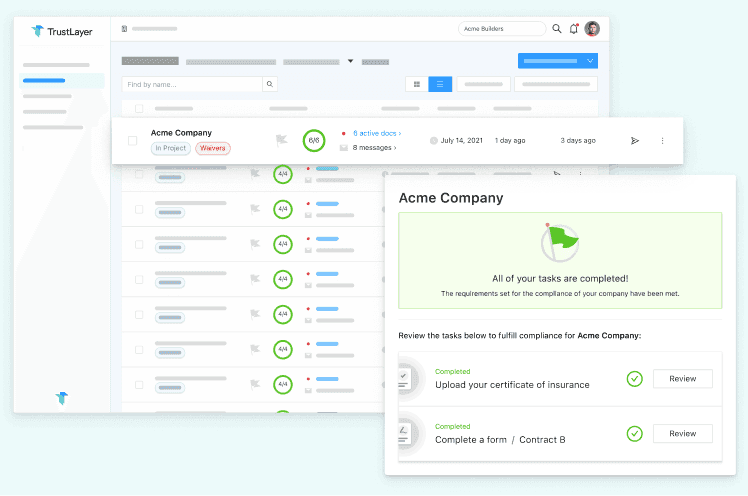This screenshot has width=748, height=496.
Task: Open the search magnifier in top bar
Action: coord(557,29)
